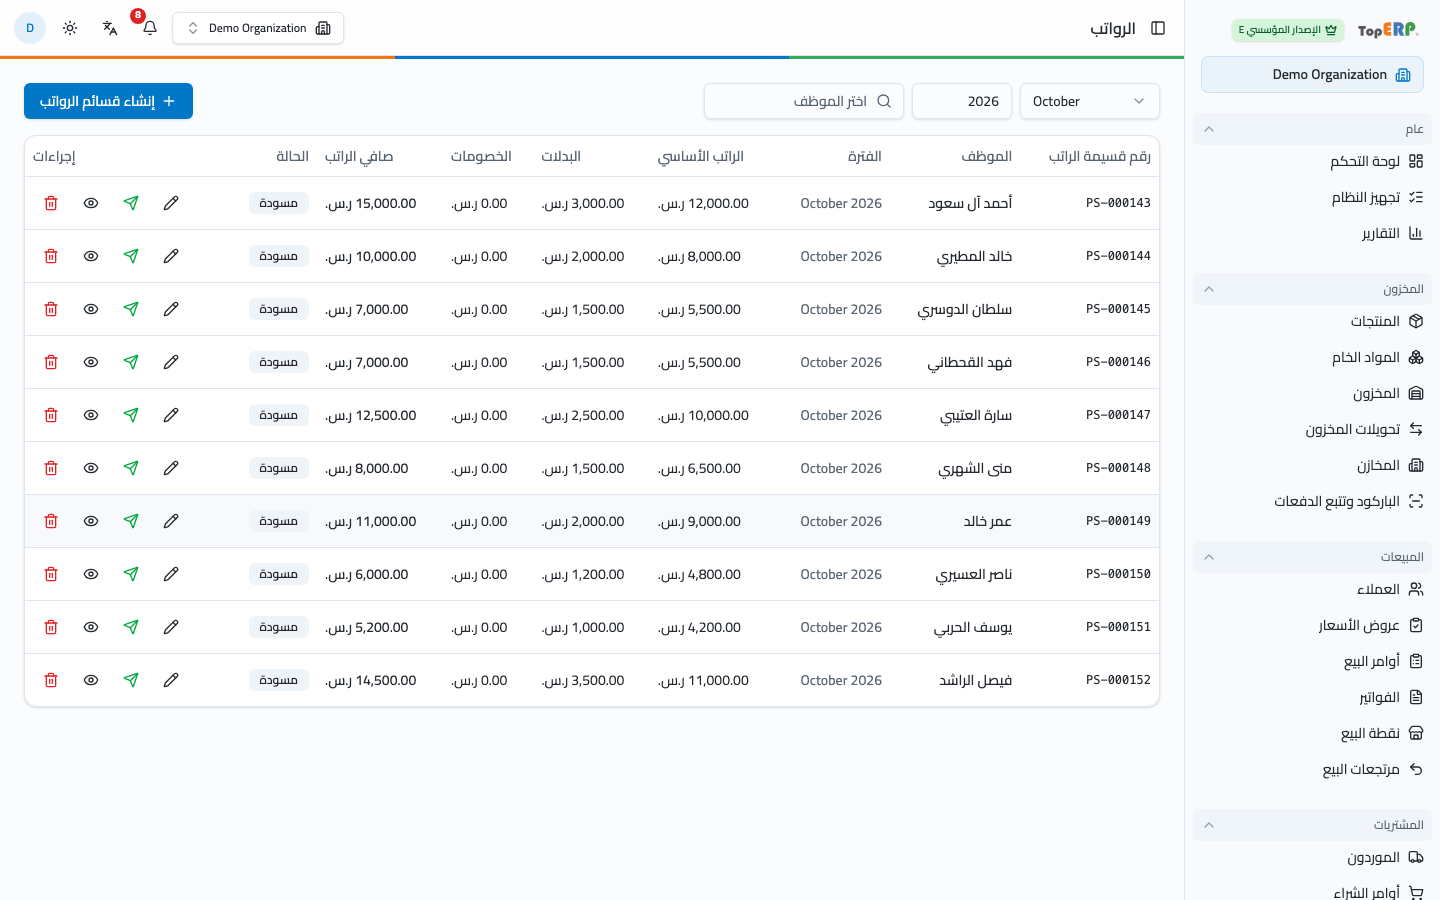Open Demo Organization switcher in top bar
Viewport: 1440px width, 900px height.
coord(258,28)
